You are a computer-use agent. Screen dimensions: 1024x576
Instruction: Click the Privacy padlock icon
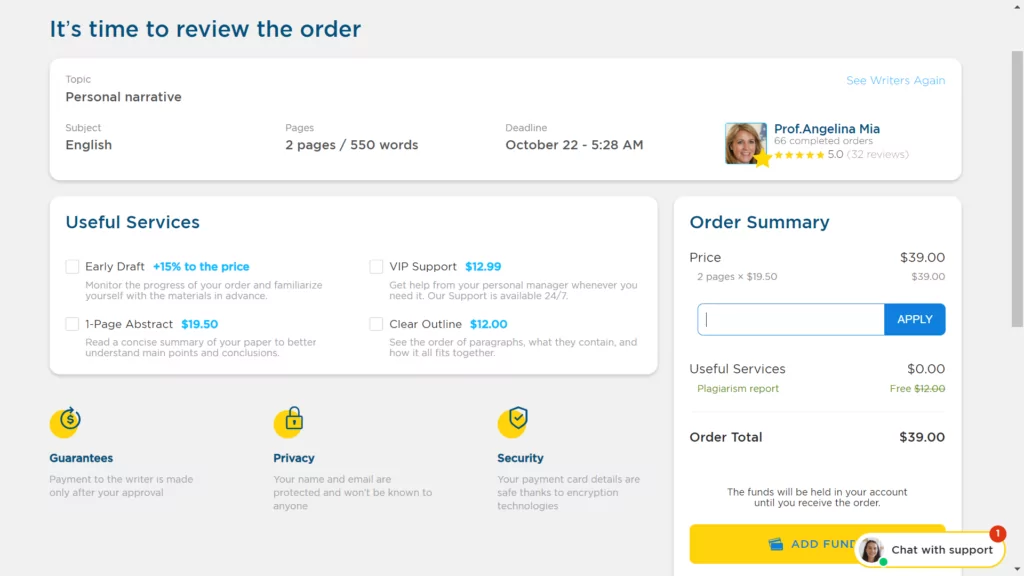289,421
